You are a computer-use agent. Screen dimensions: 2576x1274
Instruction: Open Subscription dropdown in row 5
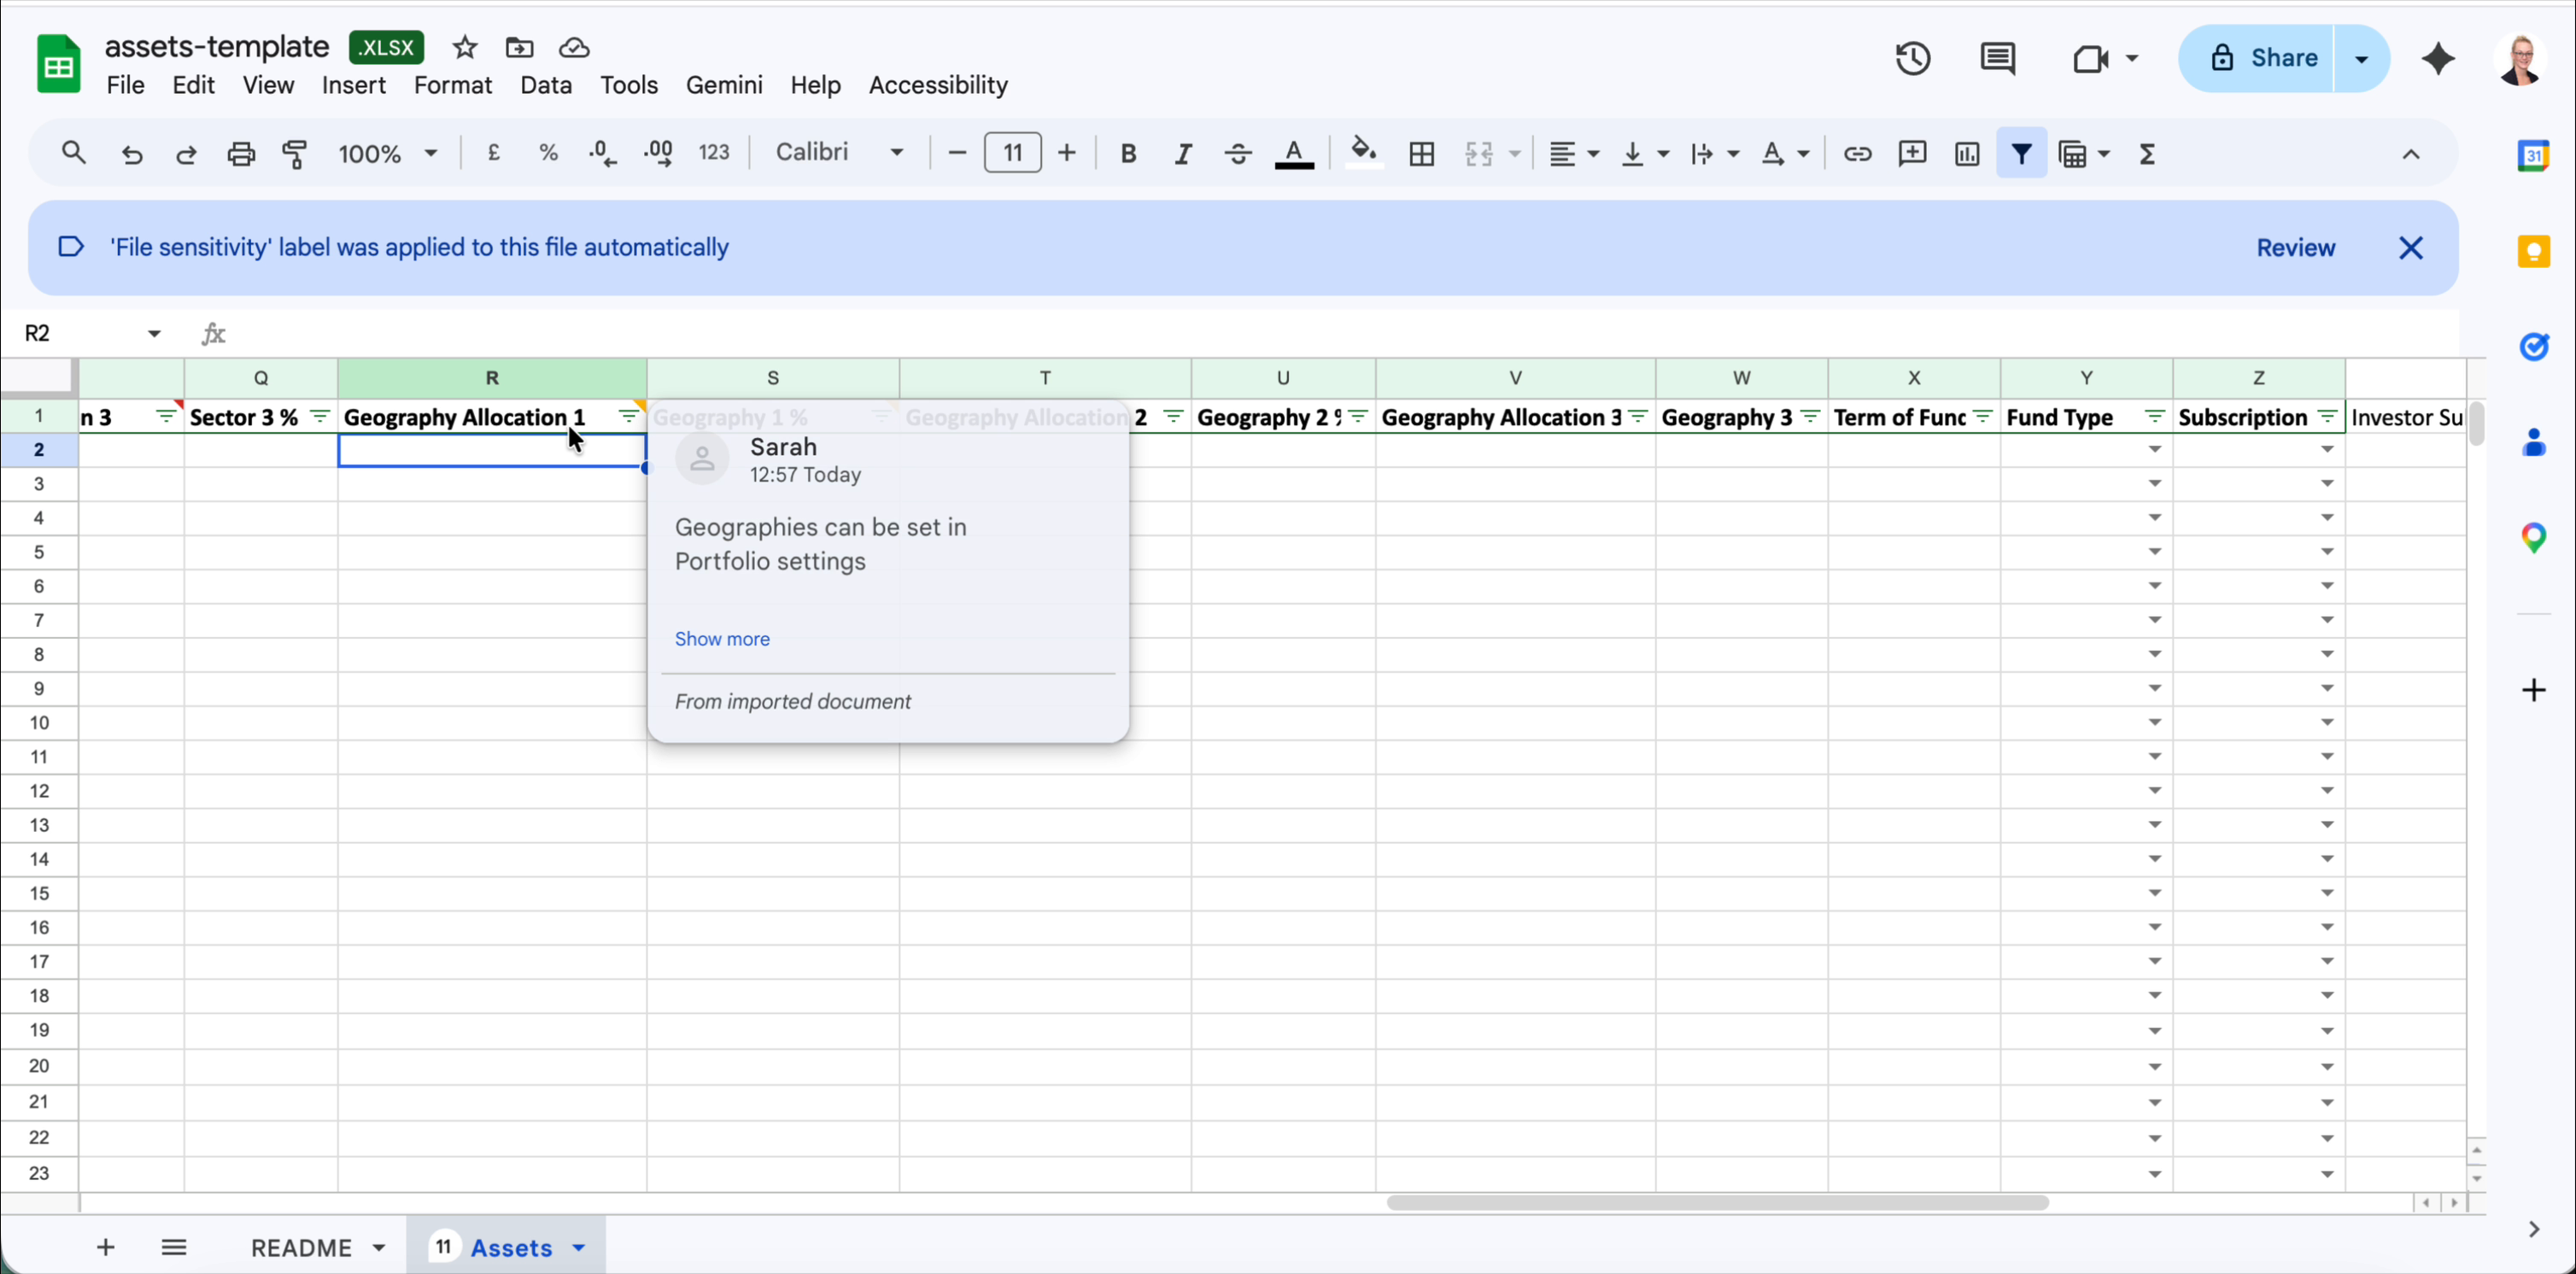pyautogui.click(x=2327, y=552)
